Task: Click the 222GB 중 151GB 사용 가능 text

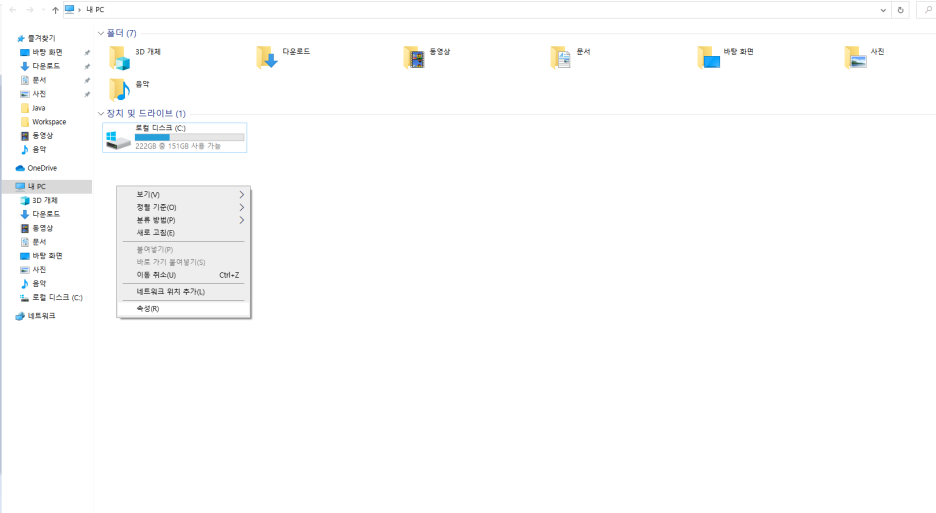Action: point(178,146)
